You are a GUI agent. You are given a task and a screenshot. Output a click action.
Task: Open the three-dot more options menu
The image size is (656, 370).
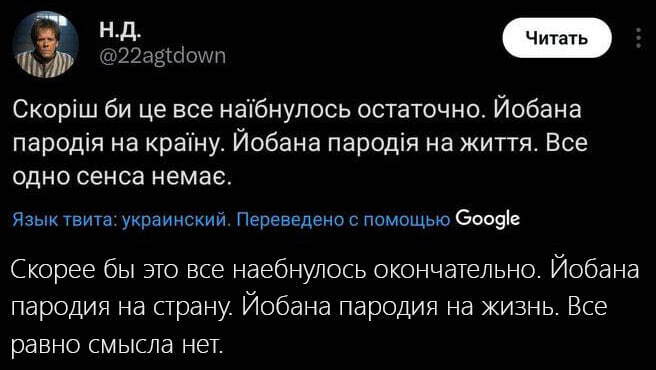pos(638,38)
